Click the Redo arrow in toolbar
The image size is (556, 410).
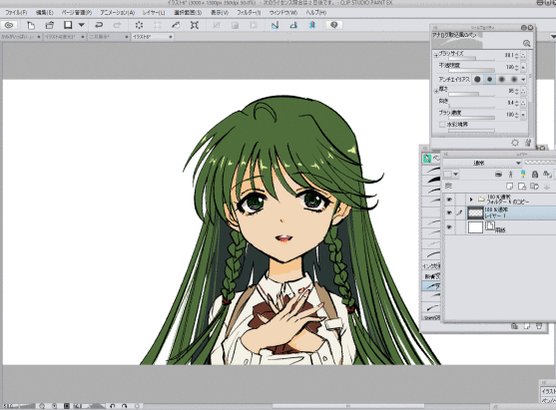point(117,25)
